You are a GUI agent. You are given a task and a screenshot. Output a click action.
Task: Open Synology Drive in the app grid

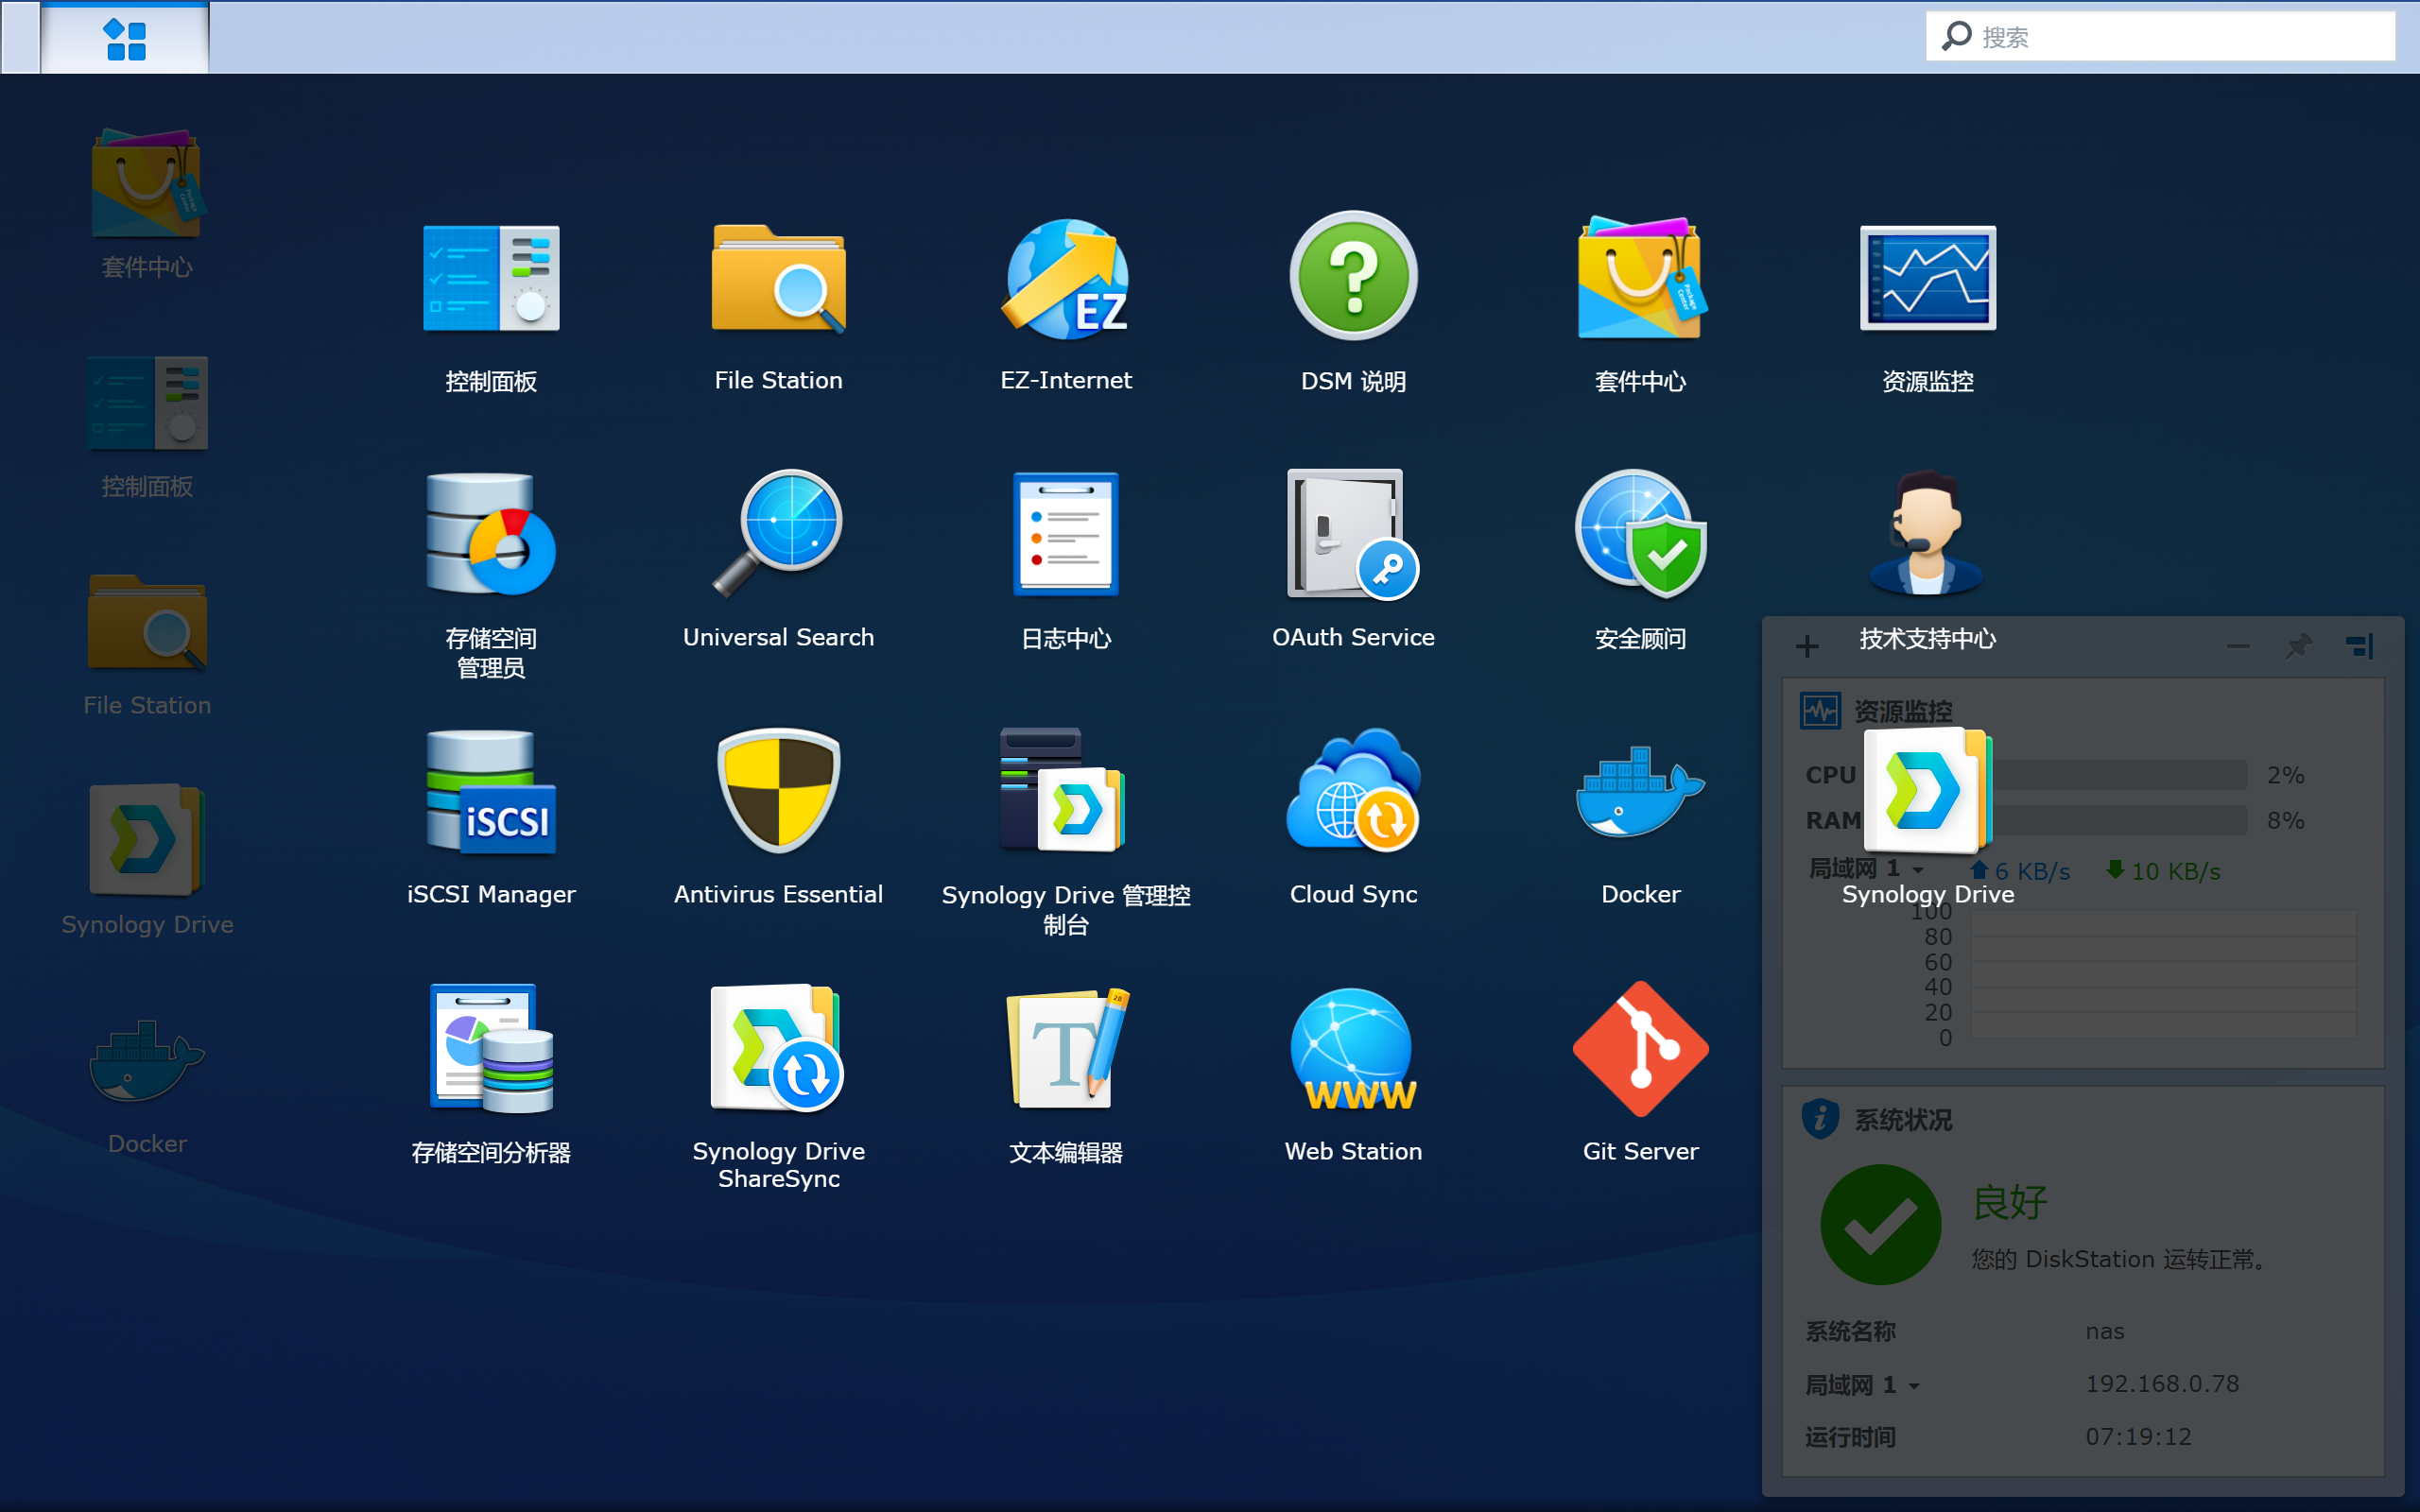(1928, 790)
